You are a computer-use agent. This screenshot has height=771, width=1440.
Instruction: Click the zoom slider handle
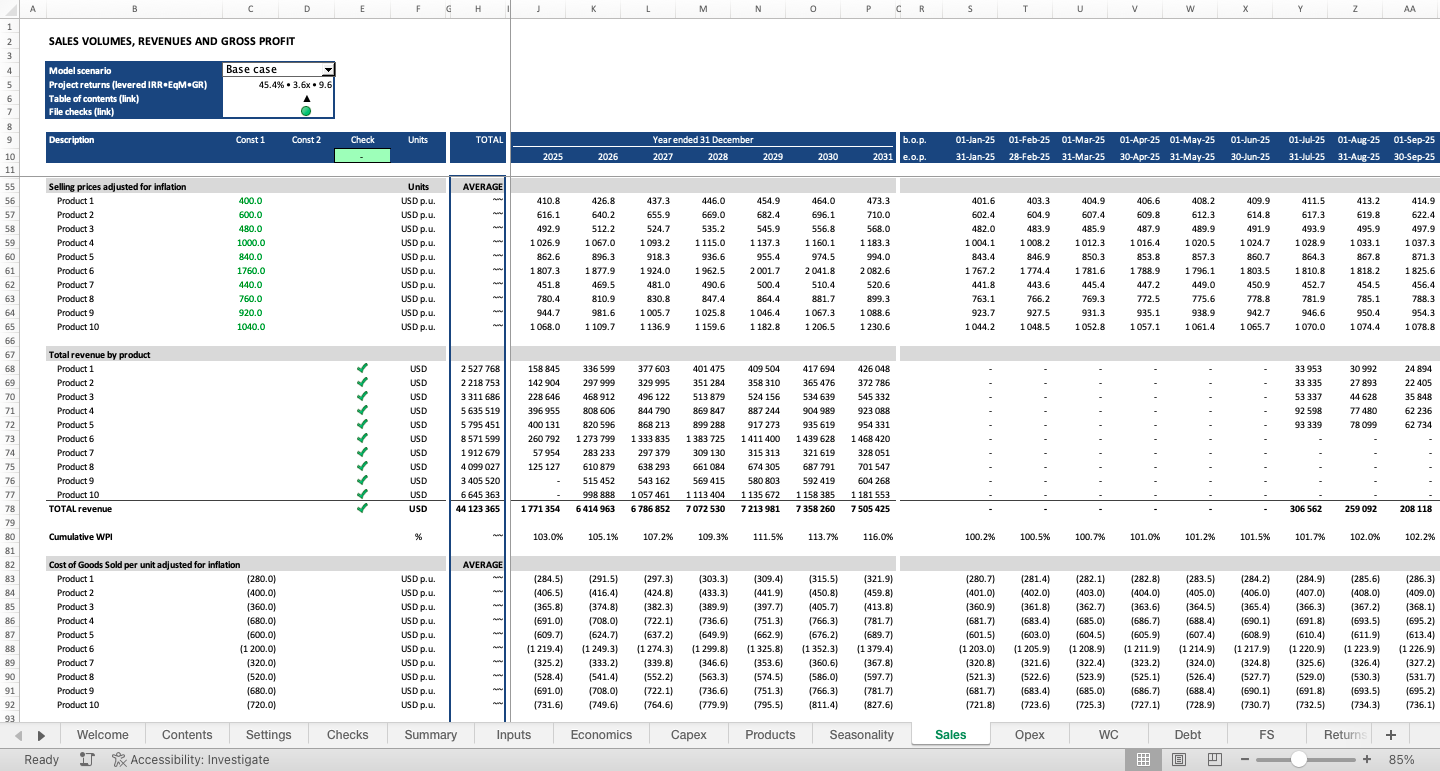pos(1298,760)
